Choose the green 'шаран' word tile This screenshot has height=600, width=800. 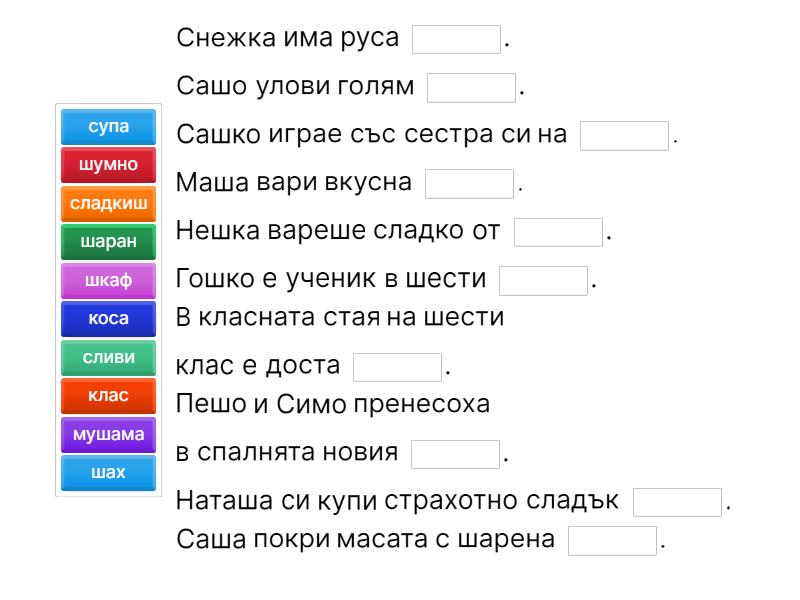pos(108,241)
